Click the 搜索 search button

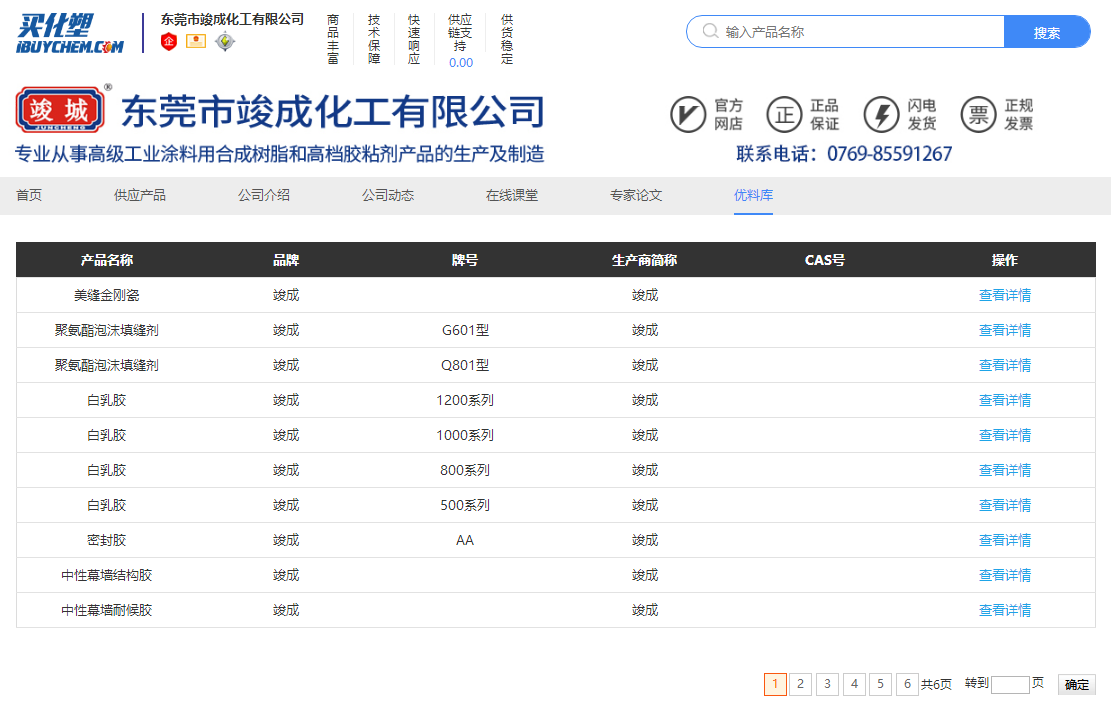tap(1047, 32)
